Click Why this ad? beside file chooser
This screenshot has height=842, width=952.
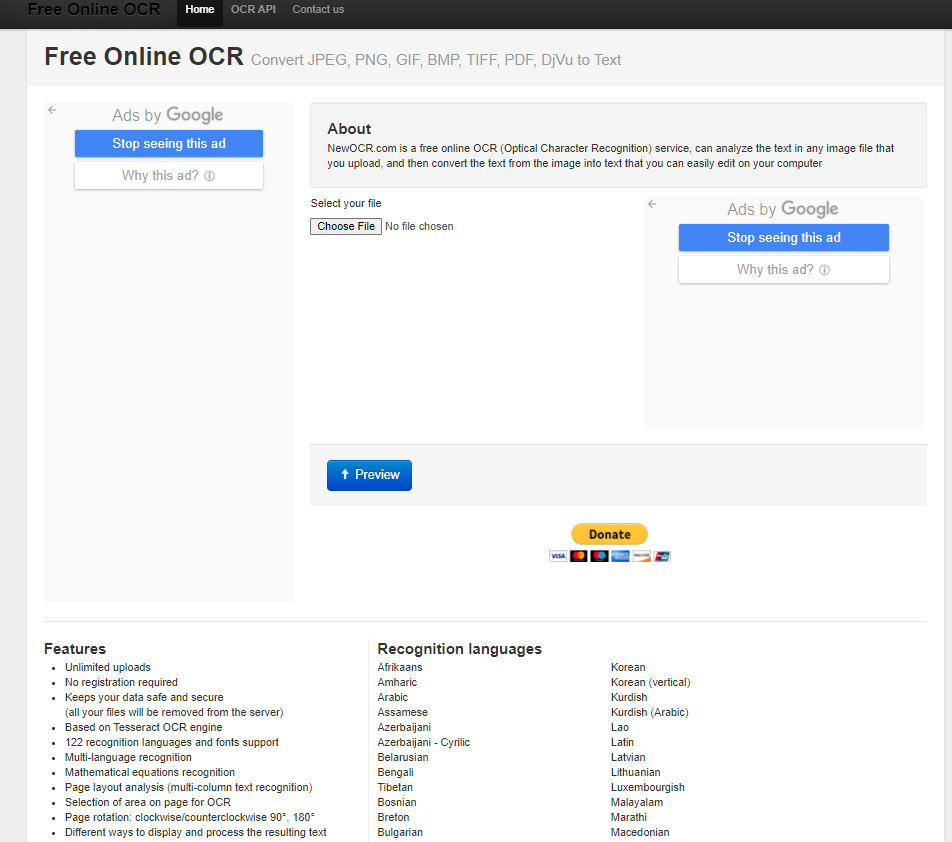[x=784, y=270]
